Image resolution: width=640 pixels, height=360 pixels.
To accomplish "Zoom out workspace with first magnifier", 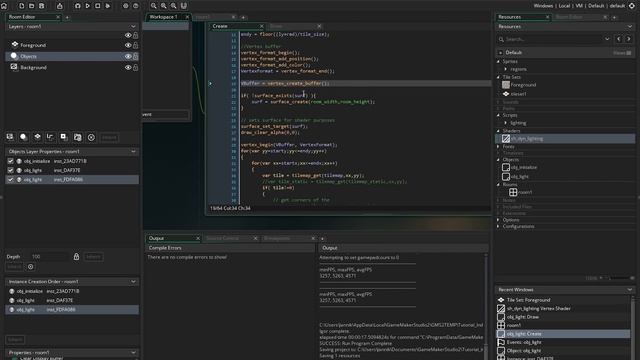I will [153, 6].
